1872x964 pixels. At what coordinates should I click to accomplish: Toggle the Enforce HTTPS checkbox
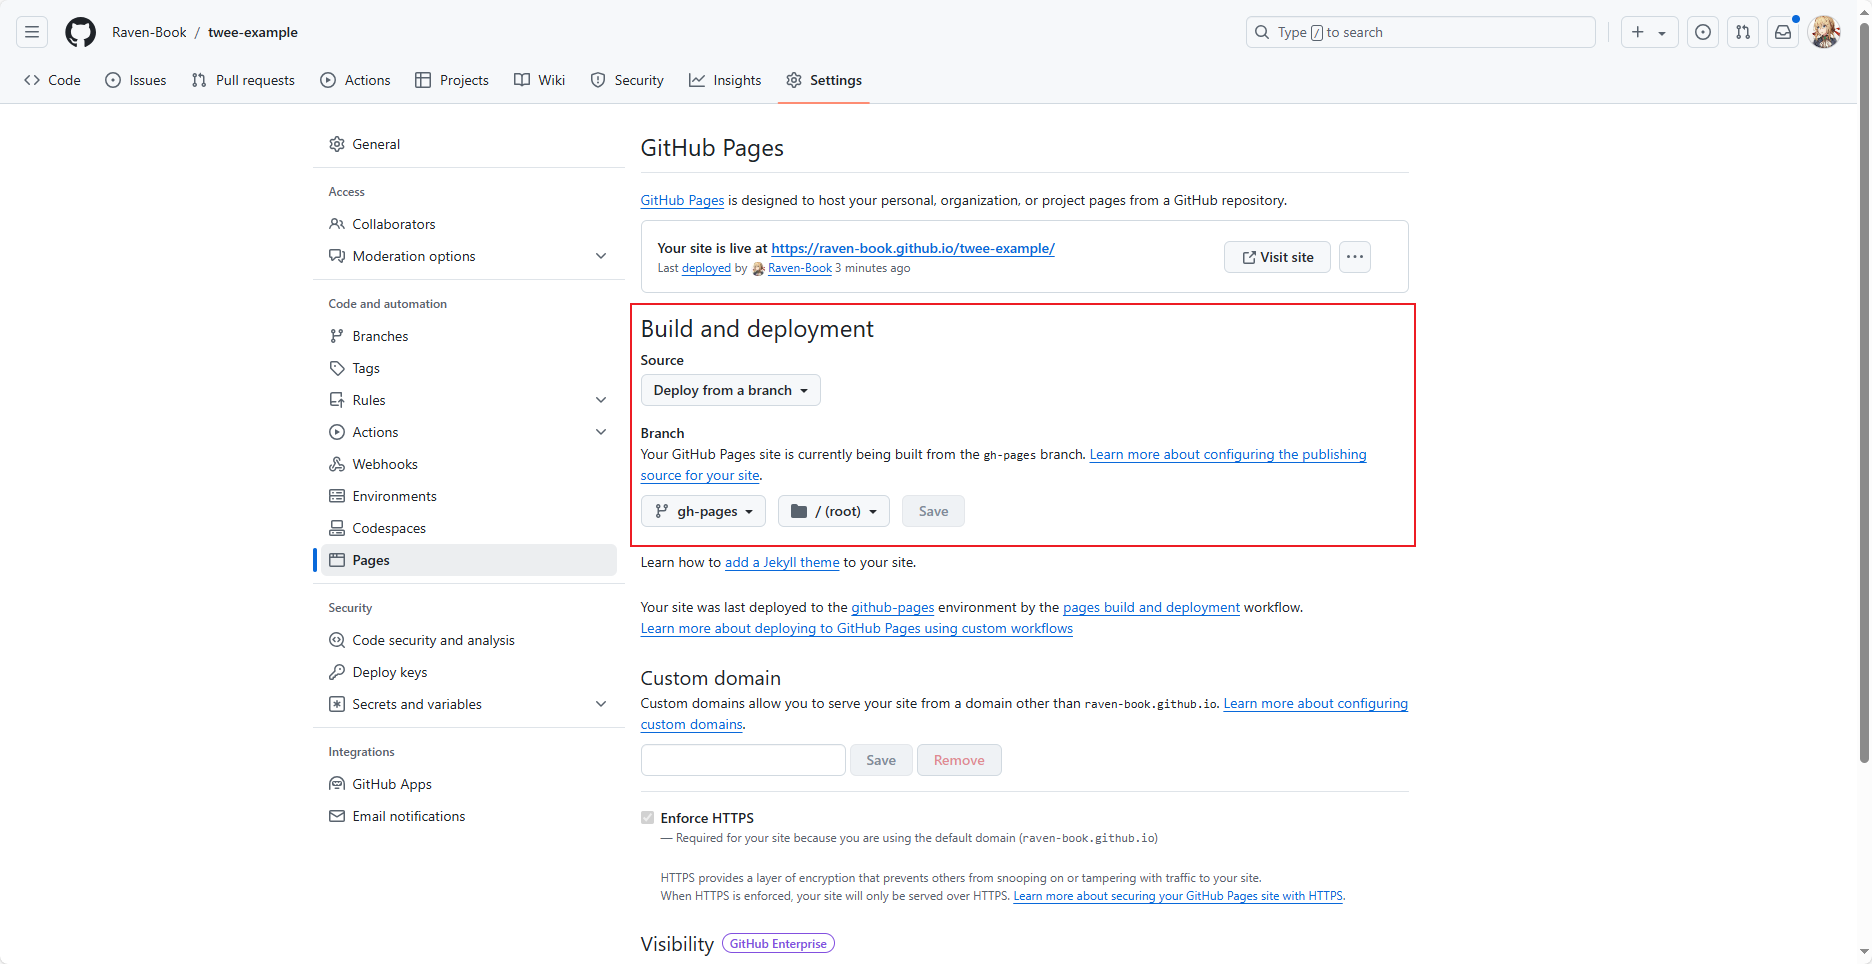(x=647, y=818)
